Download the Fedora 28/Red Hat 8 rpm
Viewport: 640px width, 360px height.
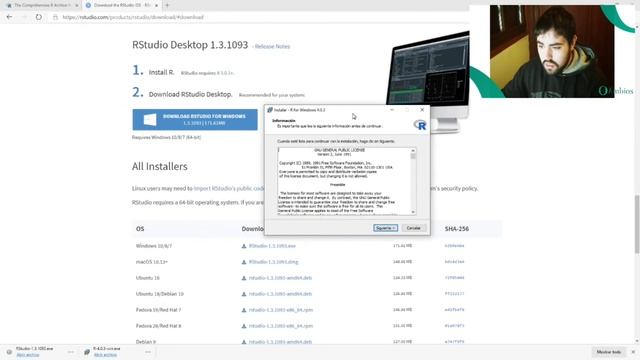[x=281, y=326]
